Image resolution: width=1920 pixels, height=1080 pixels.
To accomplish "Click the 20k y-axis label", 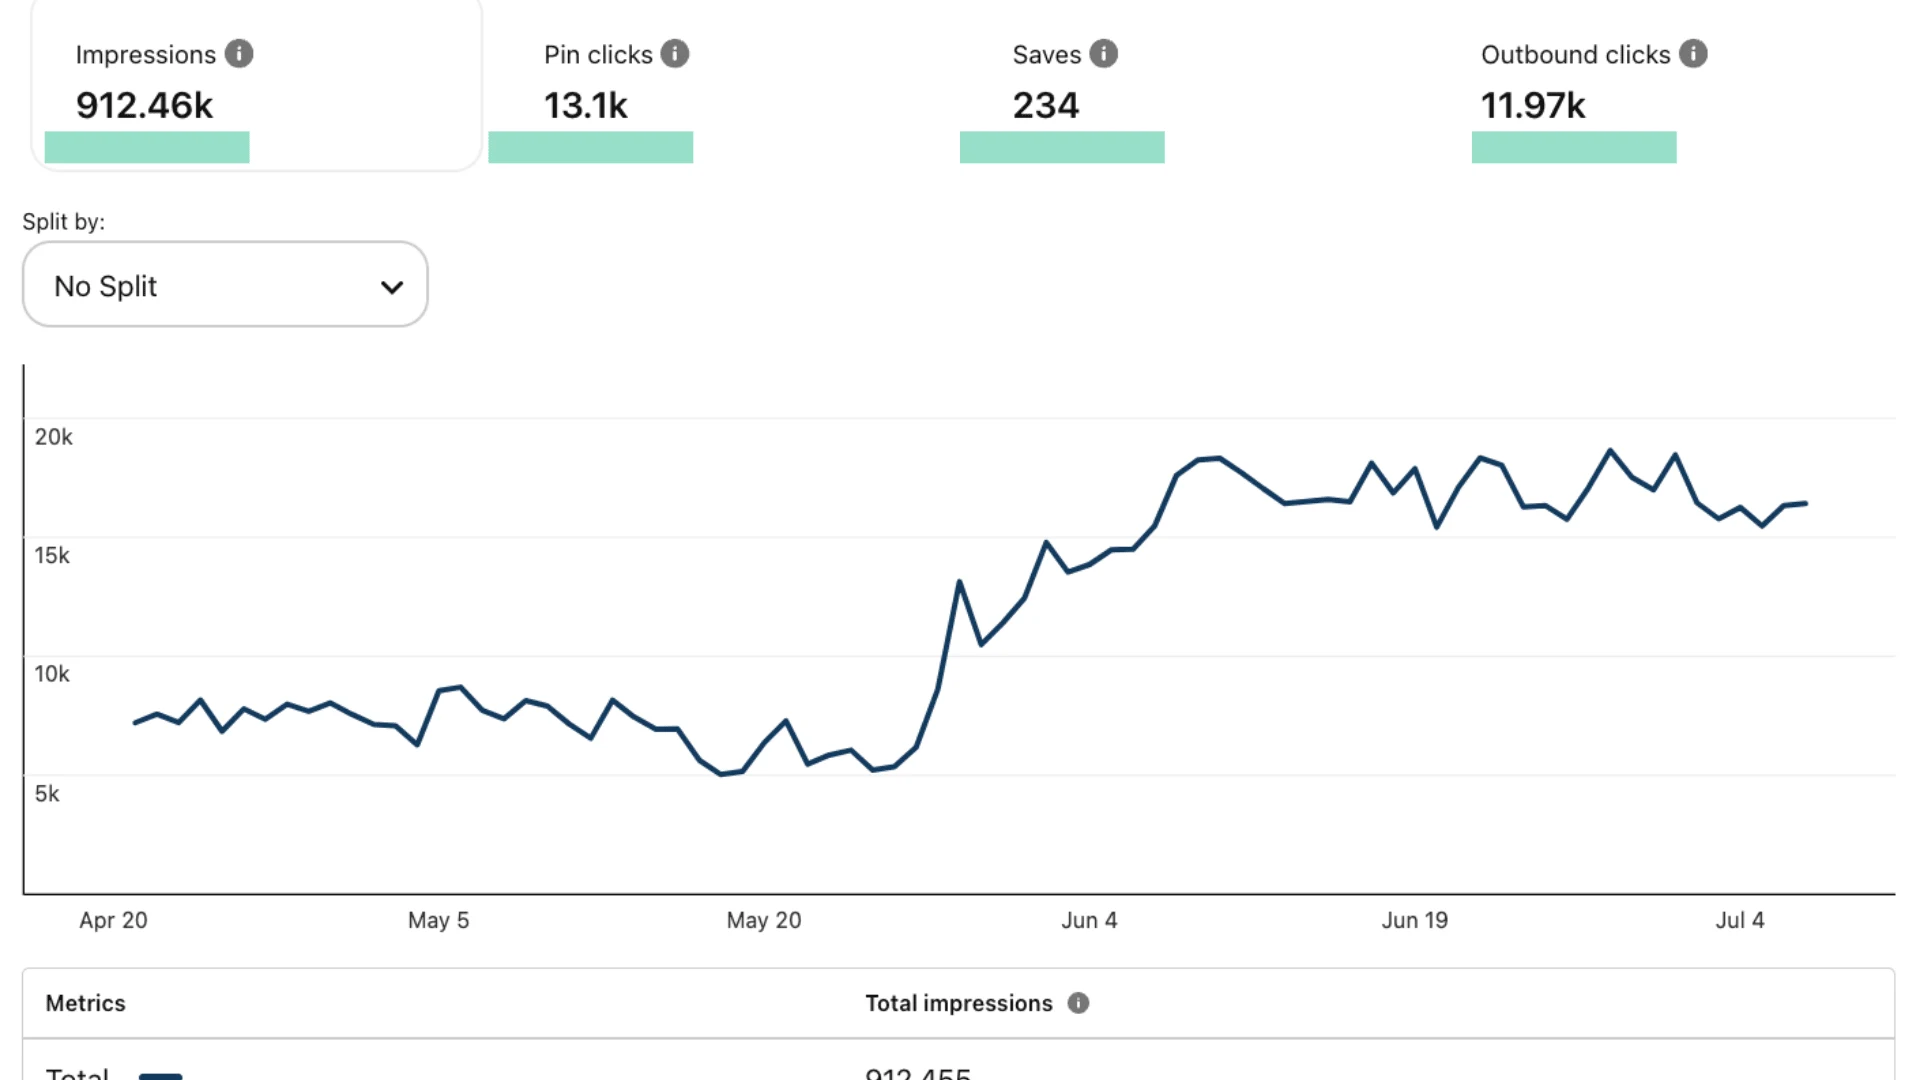I will coord(54,437).
